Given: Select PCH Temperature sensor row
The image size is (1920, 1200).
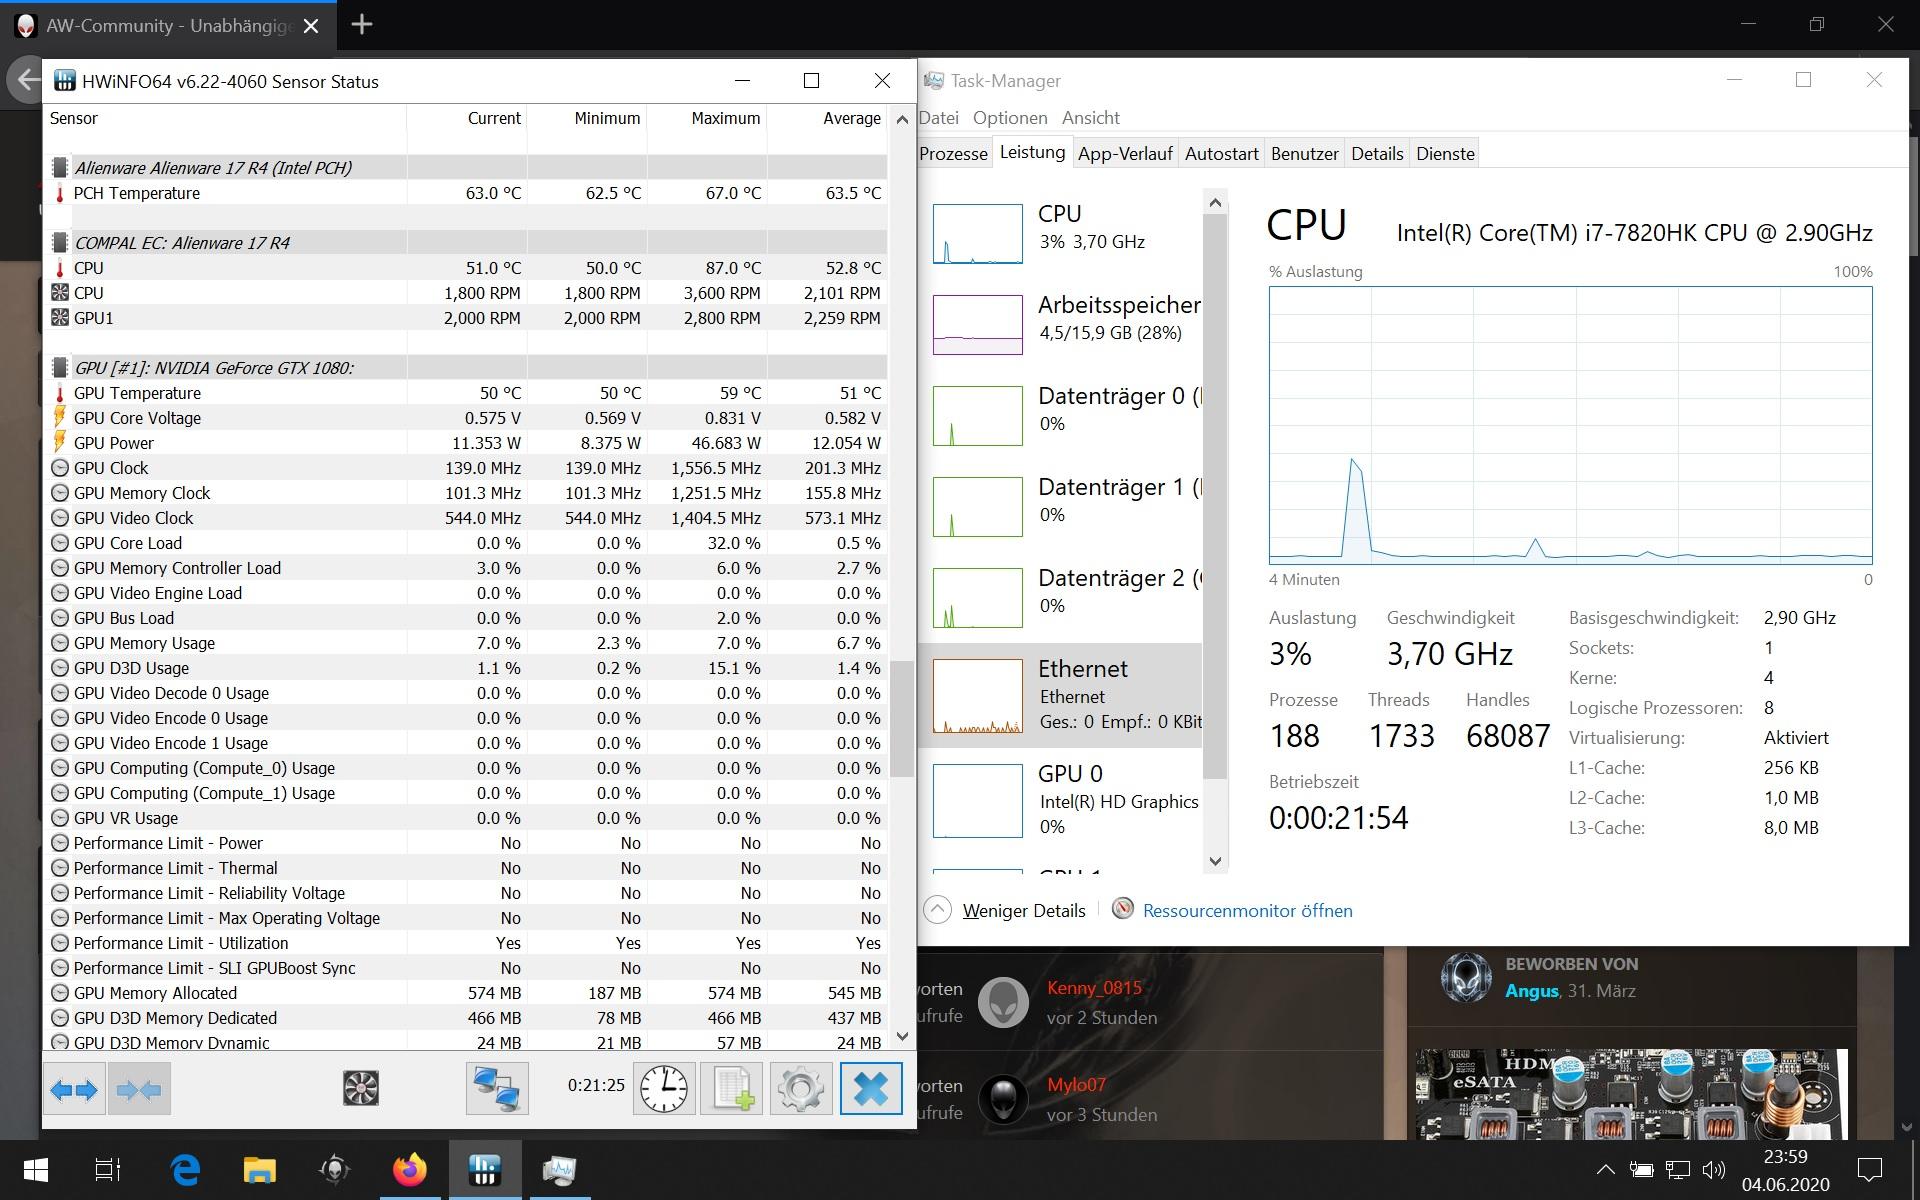Looking at the screenshot, I should [x=467, y=193].
